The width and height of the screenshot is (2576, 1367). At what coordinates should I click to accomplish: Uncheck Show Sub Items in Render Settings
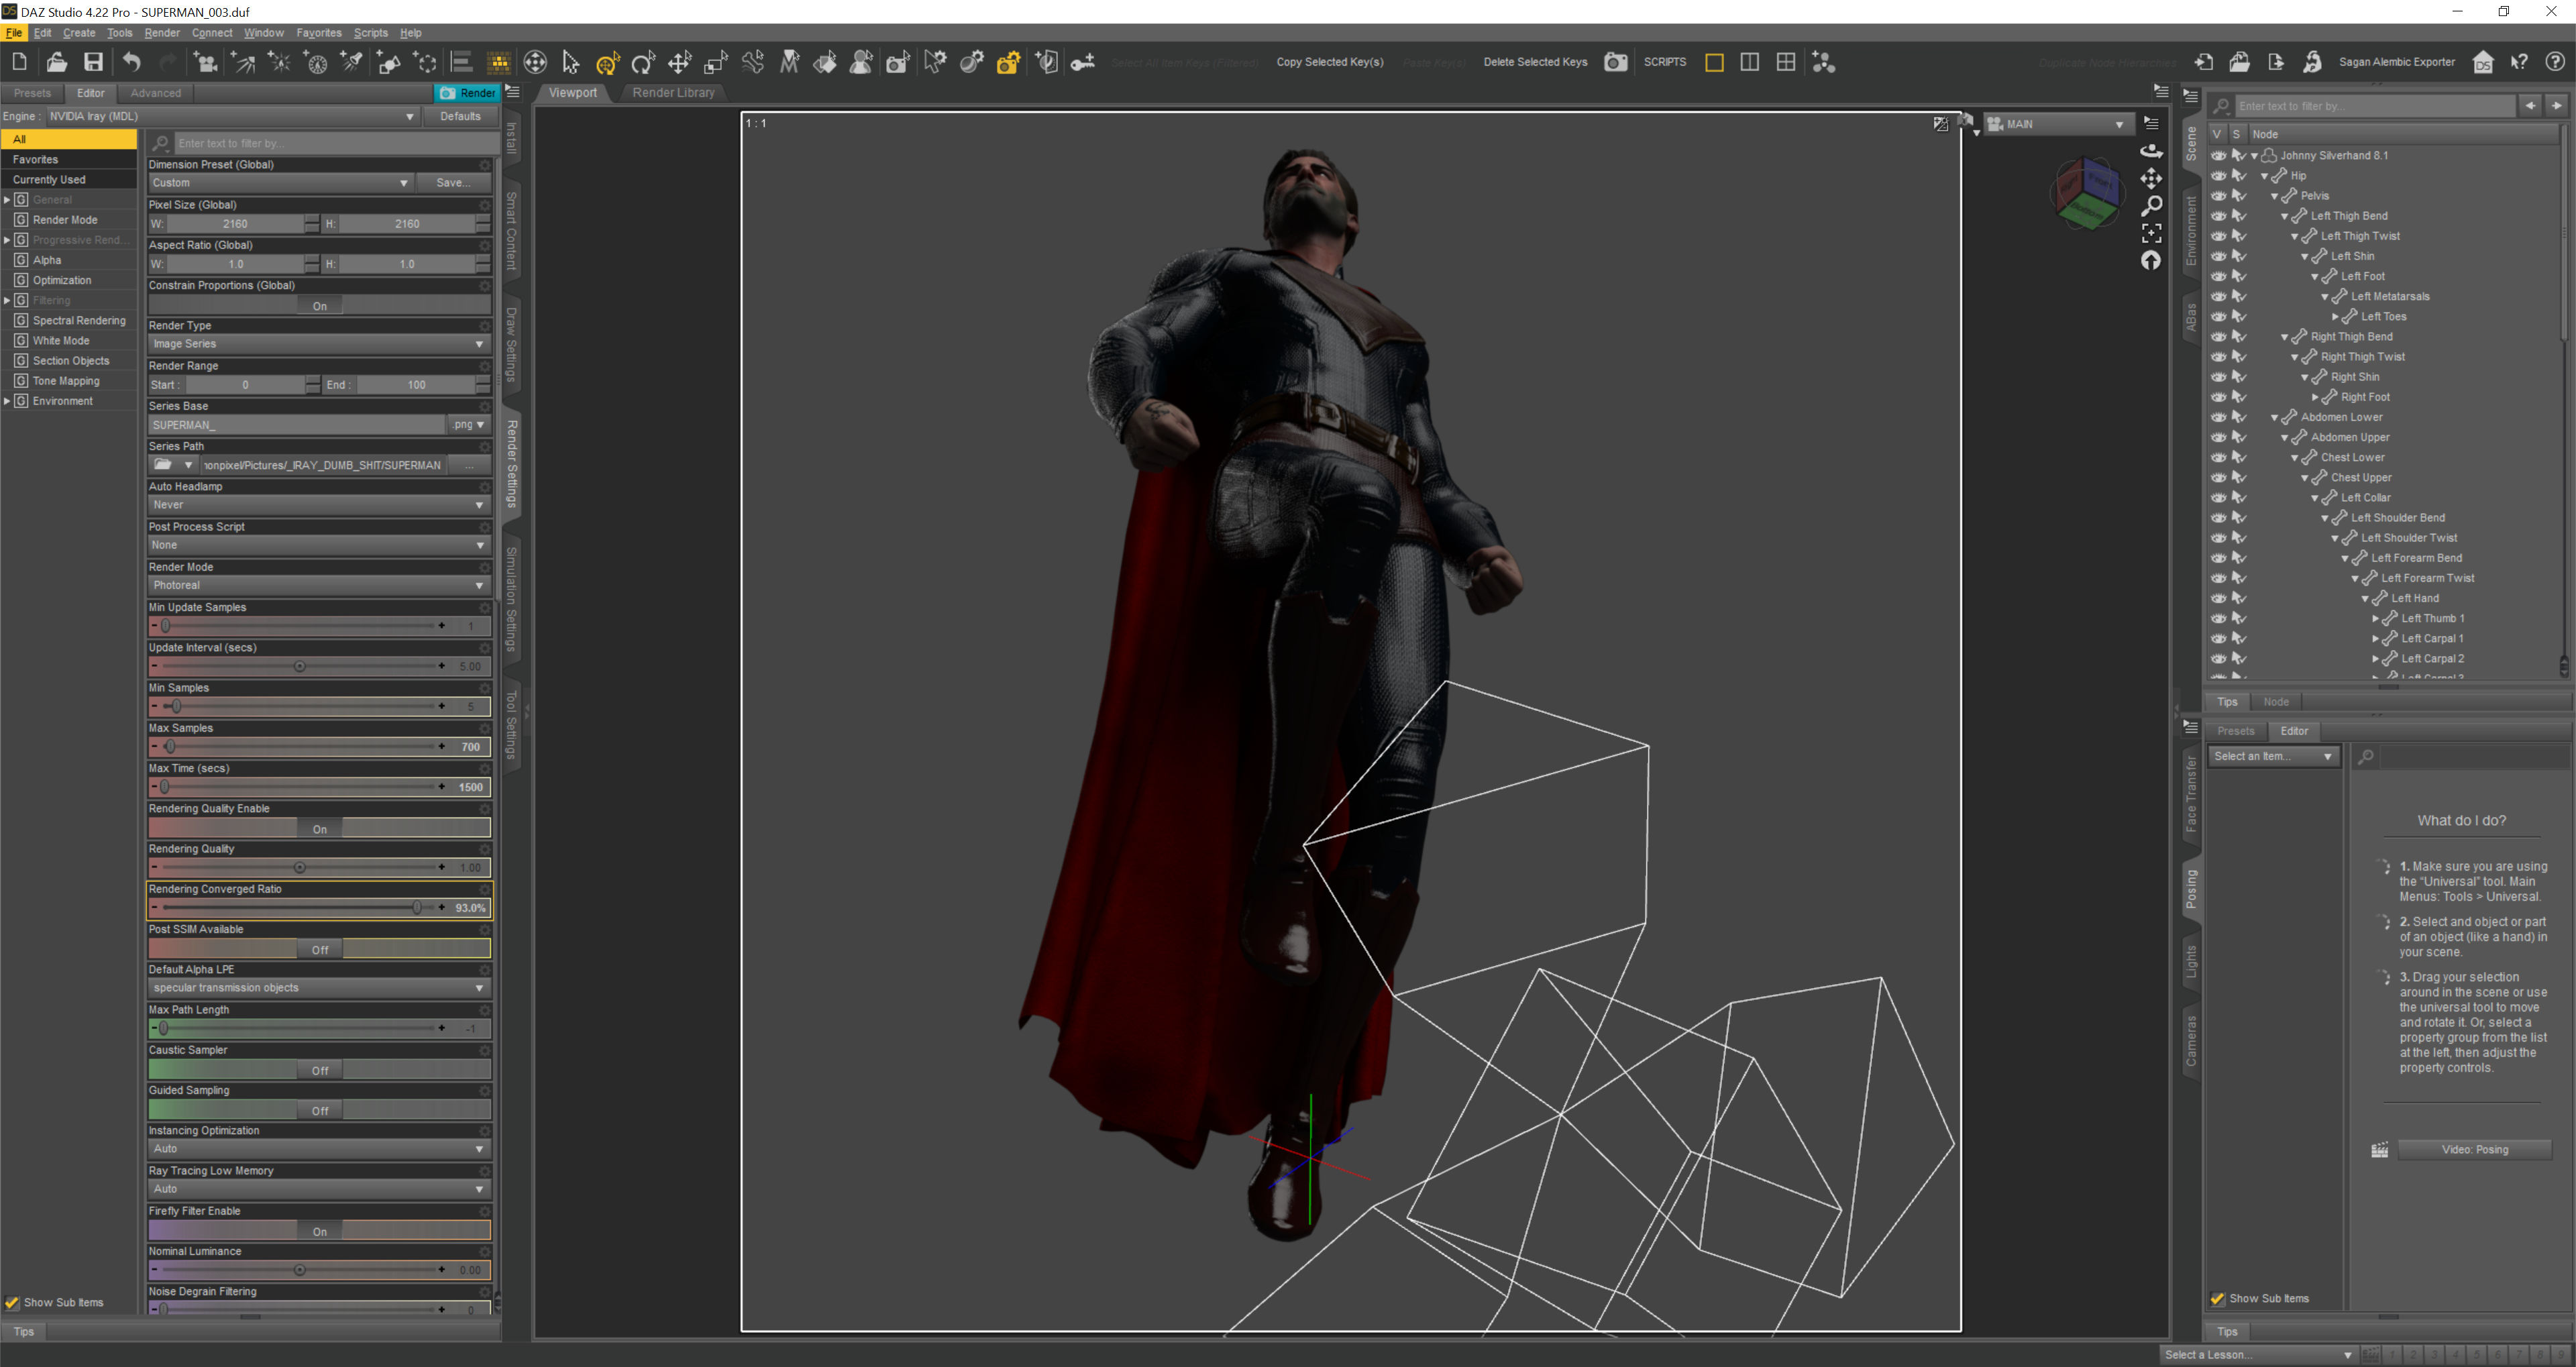[12, 1303]
